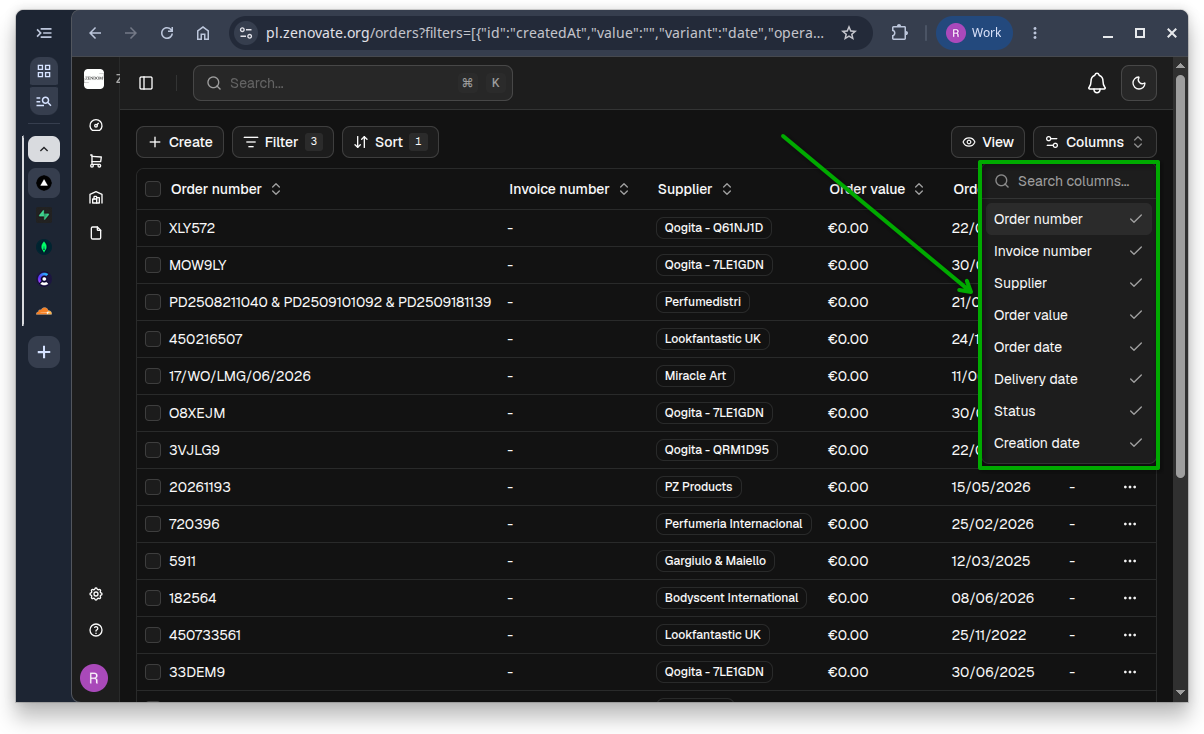Toggle Status column visibility
The width and height of the screenshot is (1204, 734).
[x=1068, y=411]
